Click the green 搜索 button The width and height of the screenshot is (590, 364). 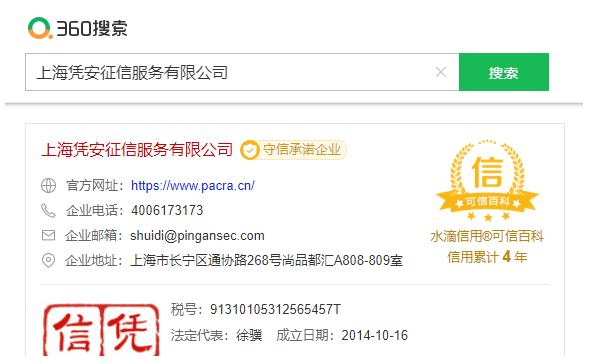[504, 72]
